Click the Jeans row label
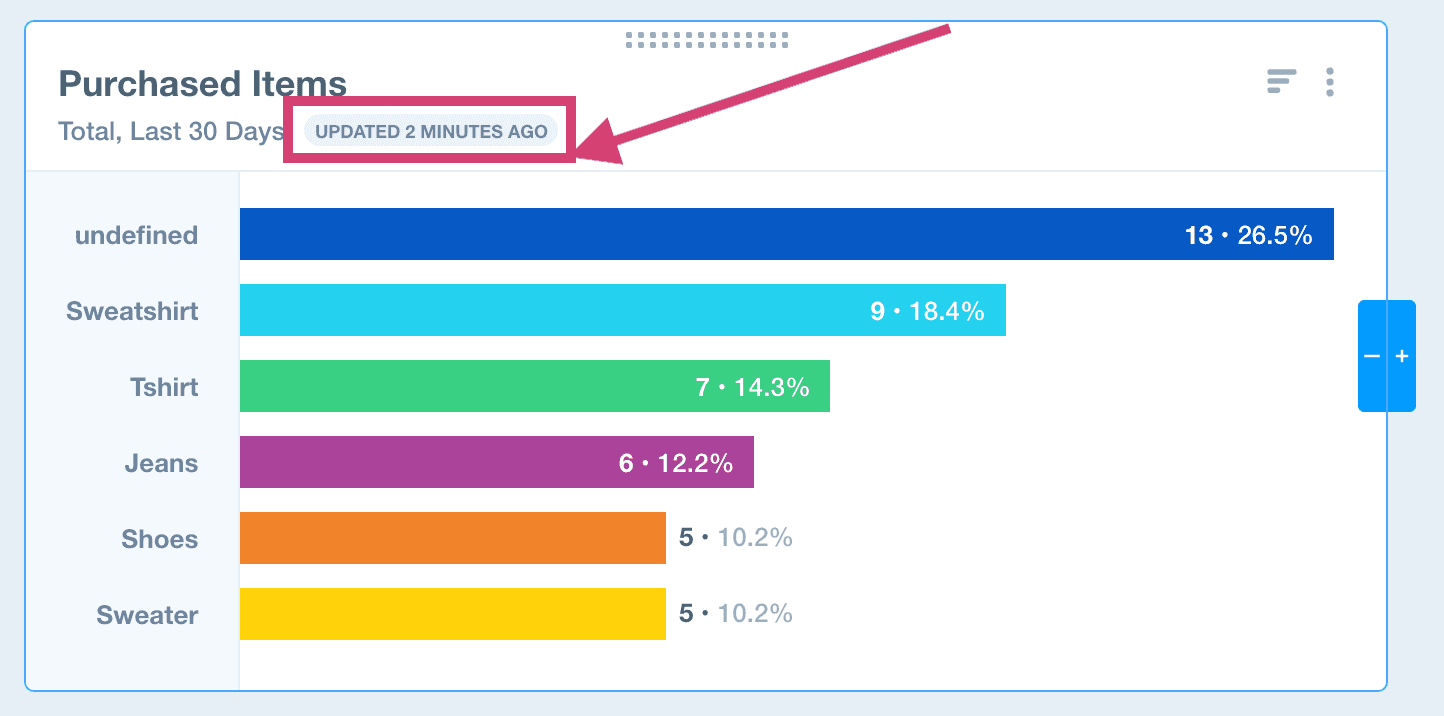Screen dimensions: 1444x716 pos(161,463)
